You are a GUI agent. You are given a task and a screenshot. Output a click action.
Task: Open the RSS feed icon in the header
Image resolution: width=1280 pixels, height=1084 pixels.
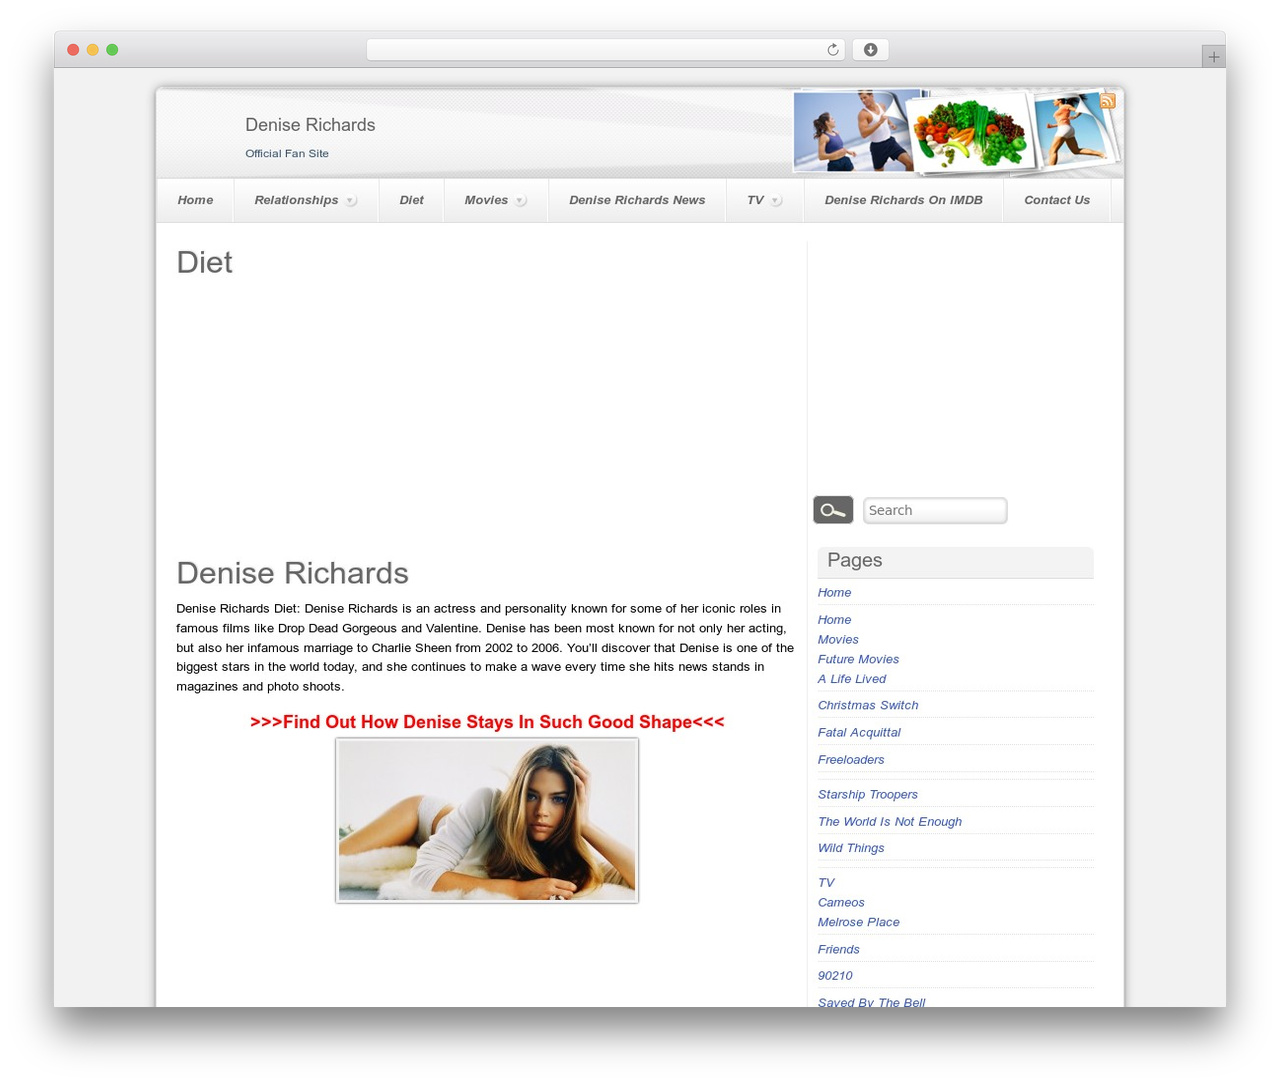point(1107,101)
